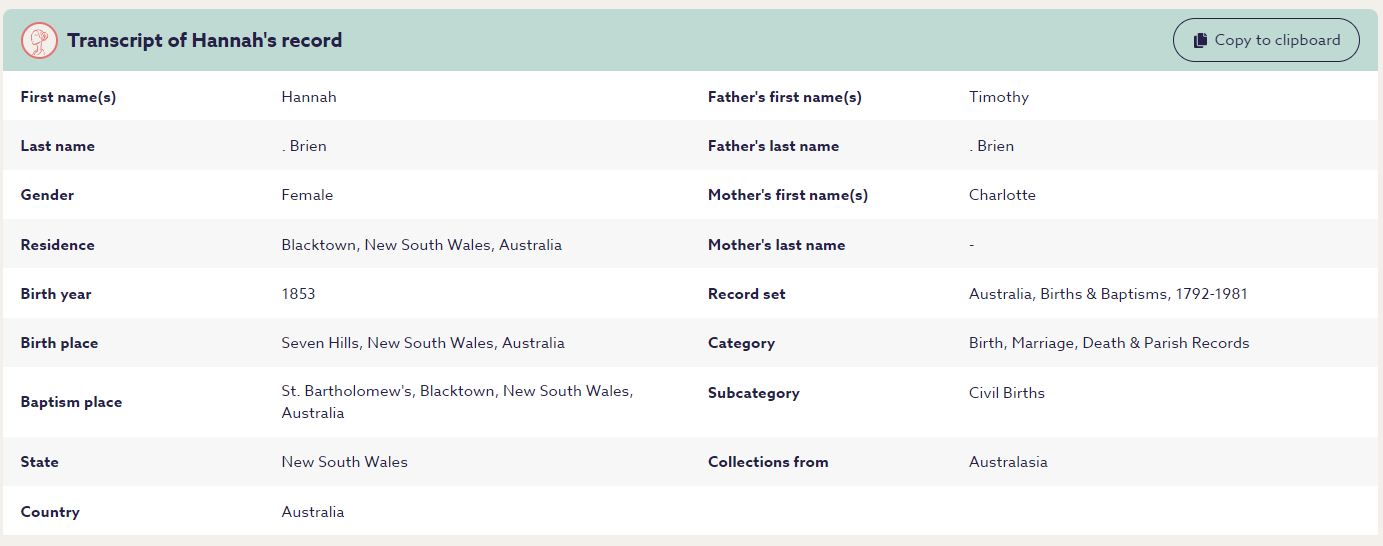This screenshot has width=1383, height=546.
Task: Click the birth year value '1853'
Action: pos(298,294)
